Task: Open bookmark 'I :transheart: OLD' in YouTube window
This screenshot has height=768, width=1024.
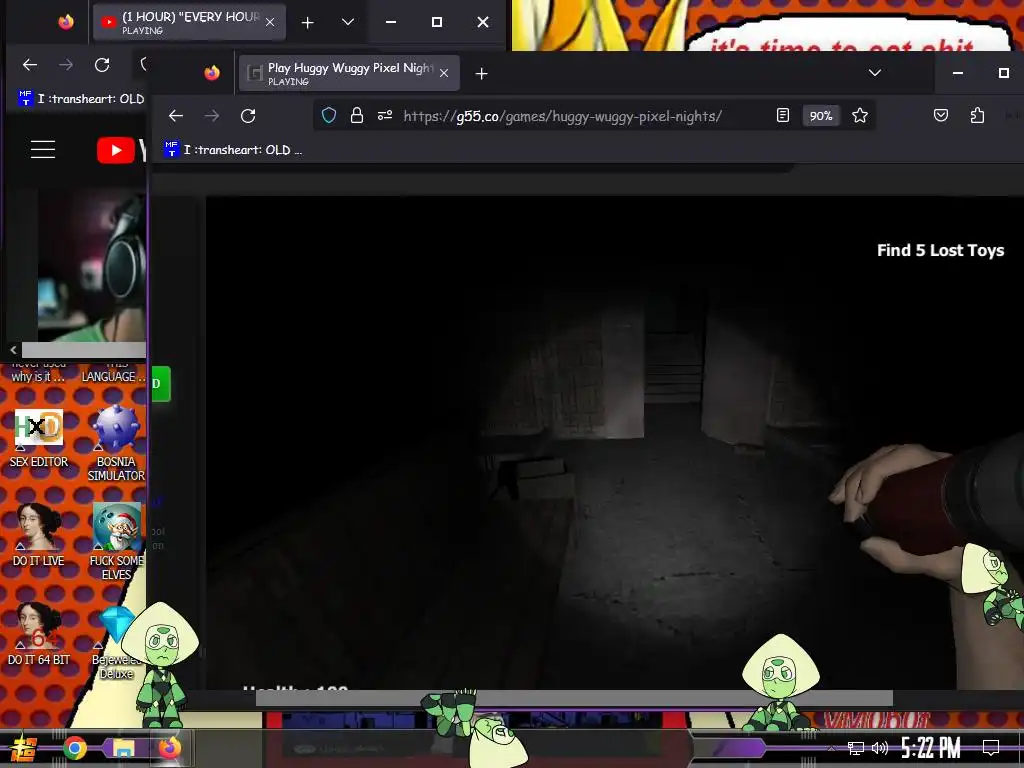Action: (x=82, y=99)
